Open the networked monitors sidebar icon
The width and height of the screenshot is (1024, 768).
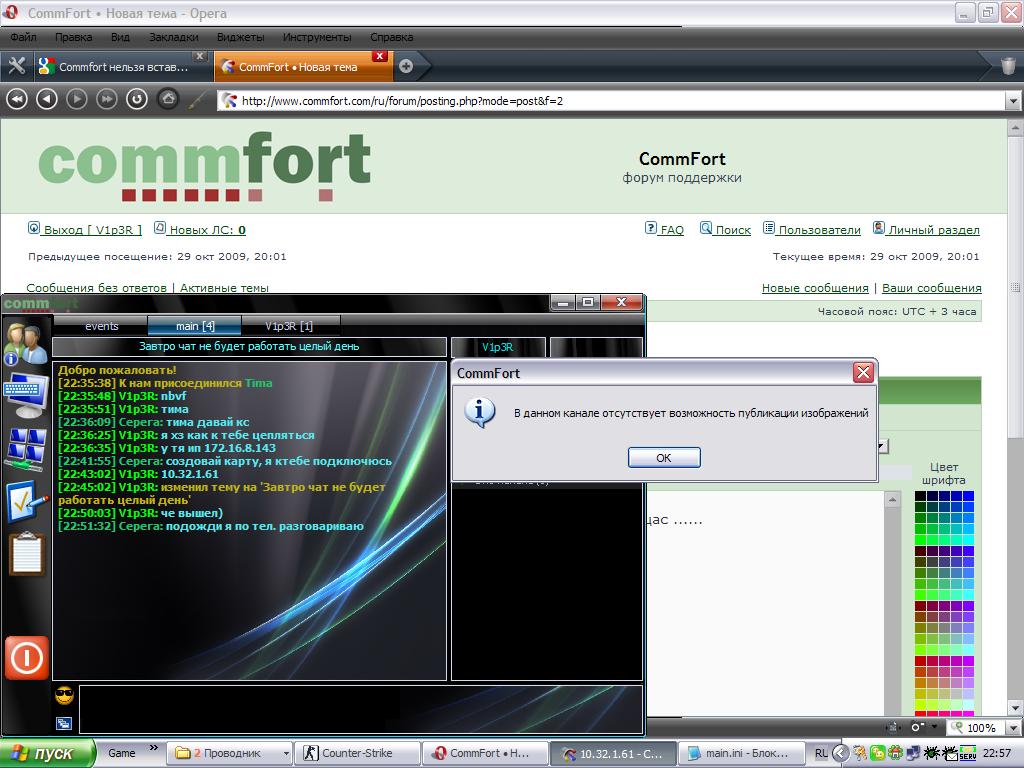(25, 448)
